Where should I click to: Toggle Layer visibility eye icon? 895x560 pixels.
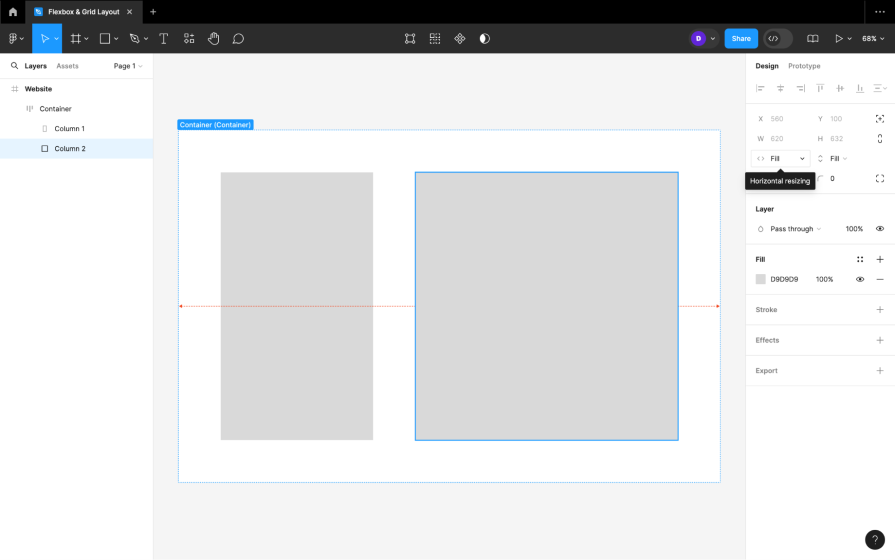click(x=880, y=229)
